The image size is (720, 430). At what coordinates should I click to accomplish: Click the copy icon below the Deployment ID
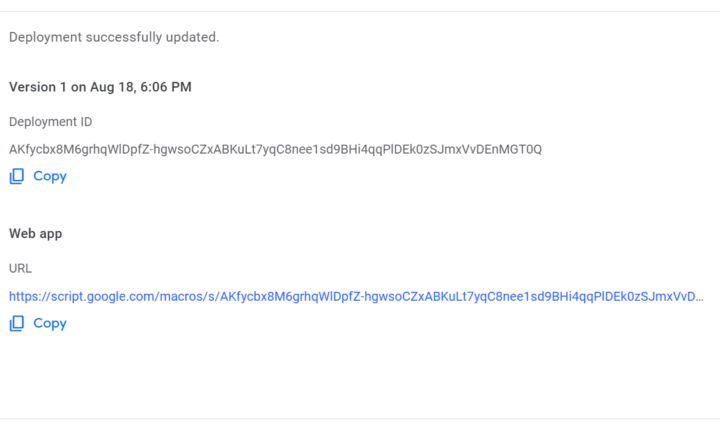[16, 176]
